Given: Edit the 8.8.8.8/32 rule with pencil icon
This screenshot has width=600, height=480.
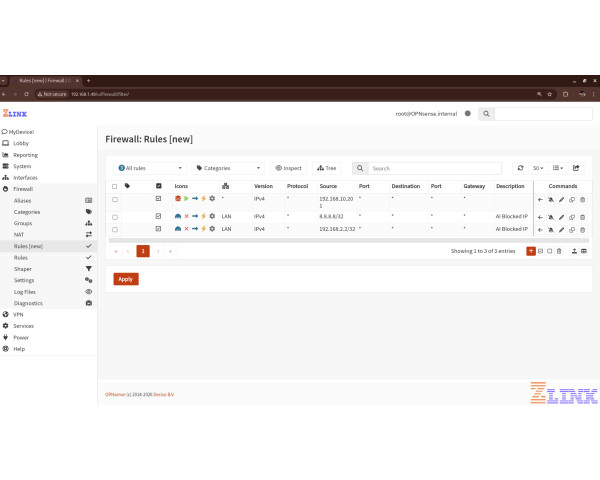Looking at the screenshot, I should pyautogui.click(x=561, y=216).
